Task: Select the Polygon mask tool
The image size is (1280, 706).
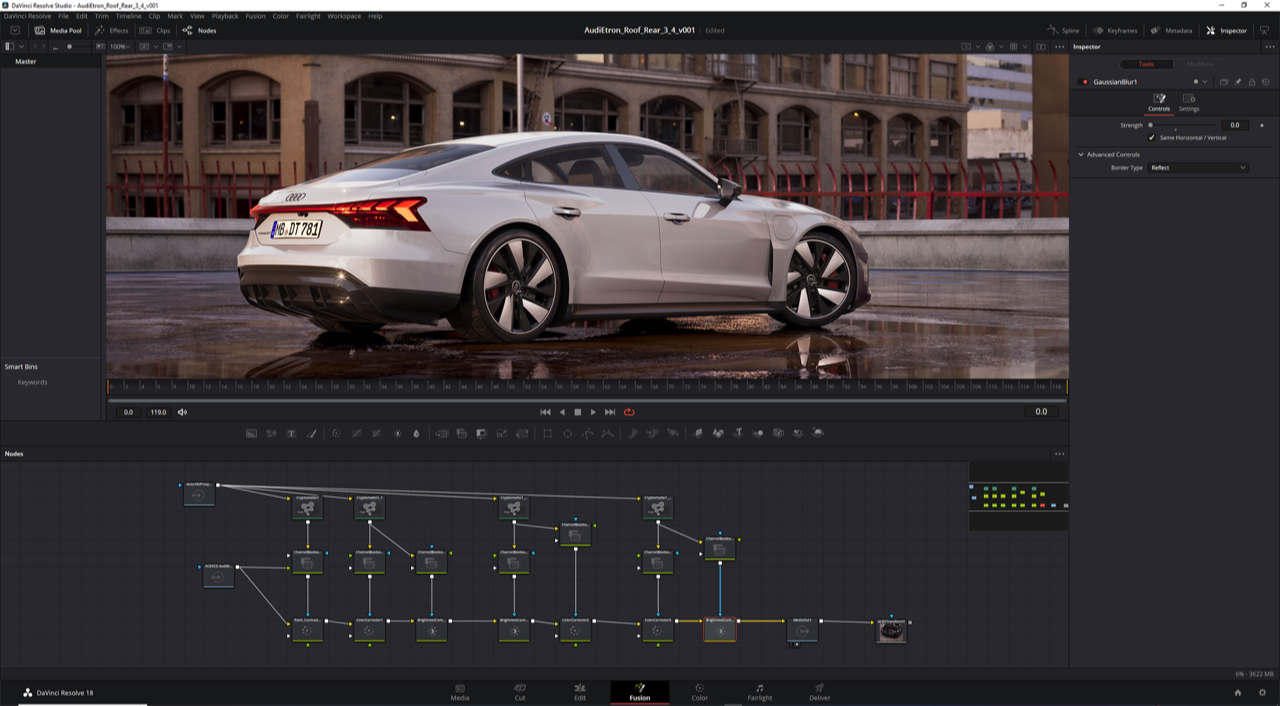Action: (x=588, y=433)
